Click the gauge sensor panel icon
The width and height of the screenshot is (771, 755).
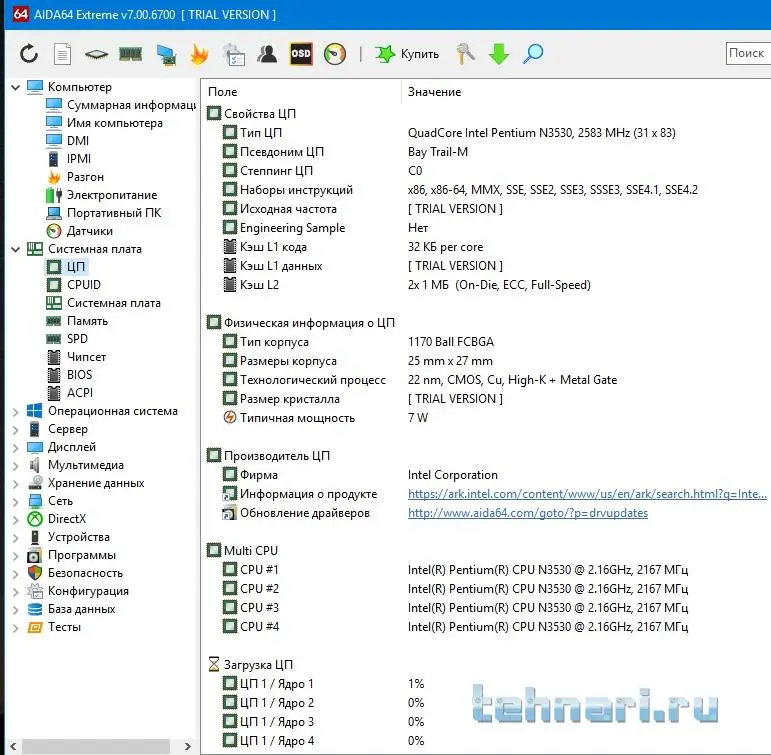[x=335, y=54]
